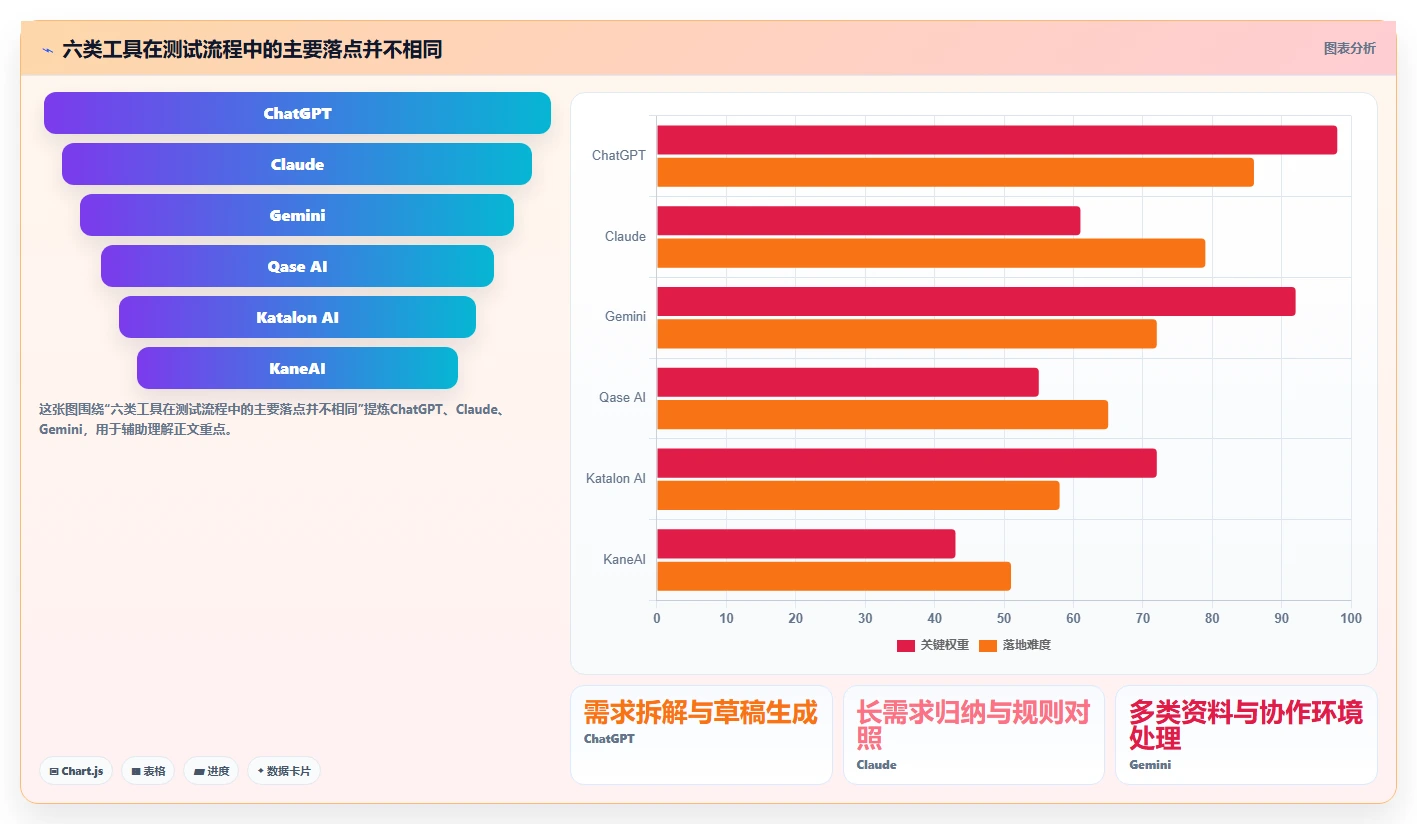Click the slide title 六类工具在测试流程中的主要落点并不相同
1417x824 pixels.
click(x=252, y=49)
